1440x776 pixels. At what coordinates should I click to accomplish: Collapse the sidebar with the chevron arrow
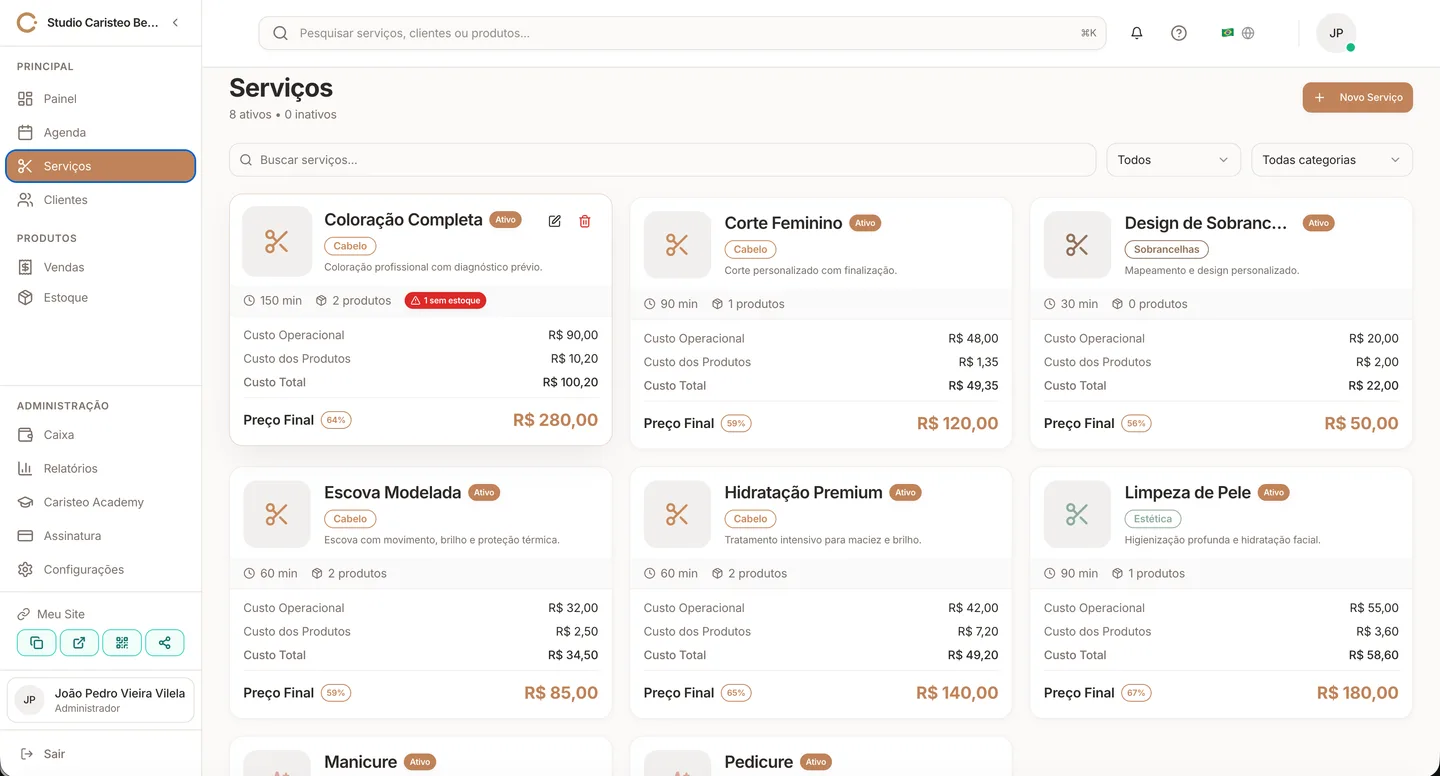click(176, 22)
